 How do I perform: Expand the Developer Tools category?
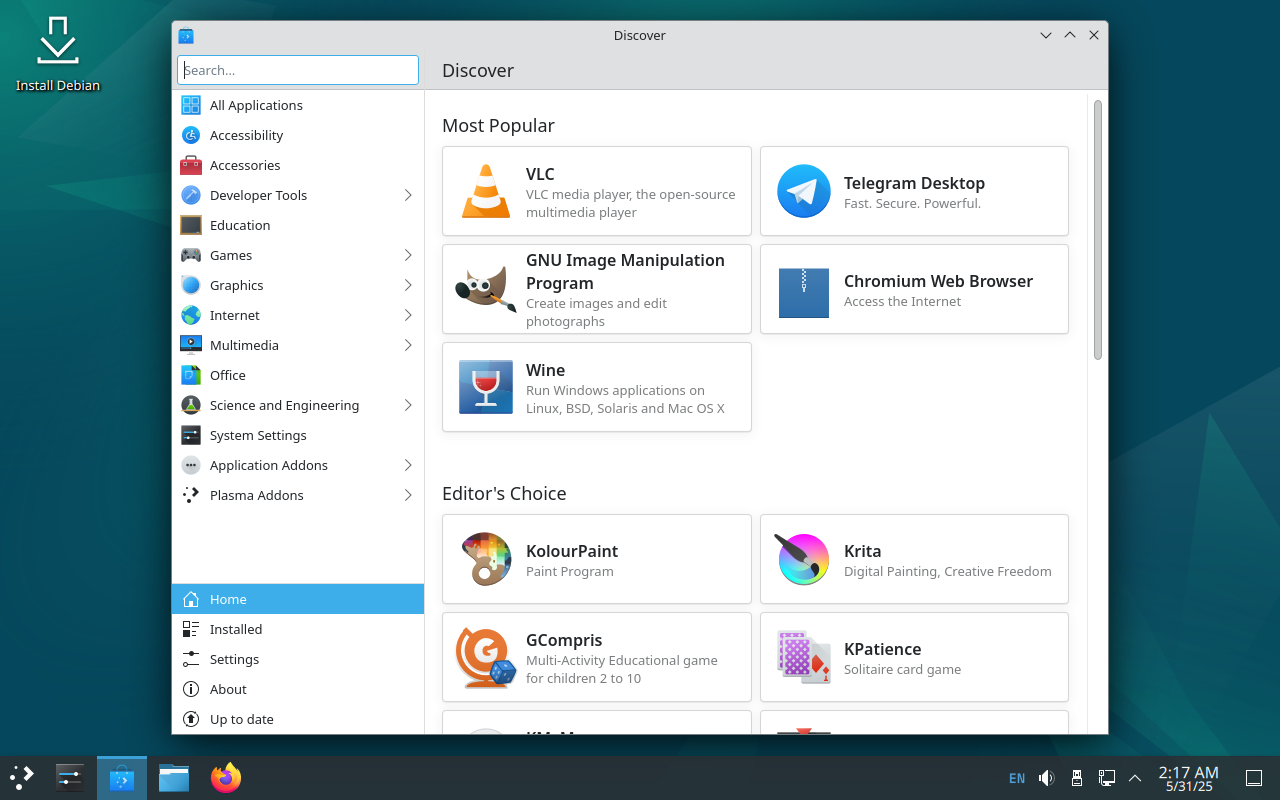pos(408,195)
